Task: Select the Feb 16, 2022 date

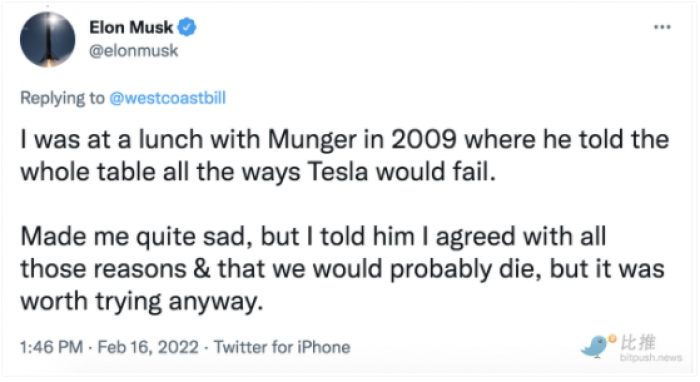Action: tap(148, 347)
